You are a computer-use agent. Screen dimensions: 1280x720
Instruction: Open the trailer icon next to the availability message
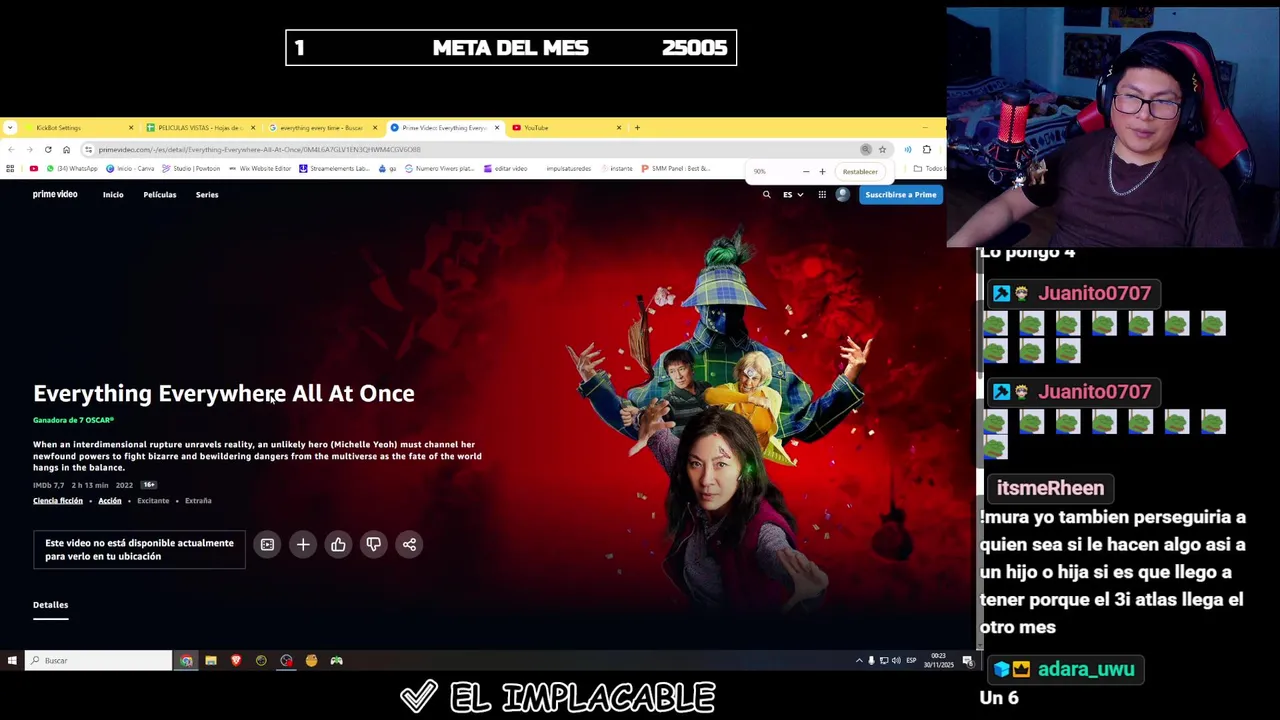click(x=267, y=545)
